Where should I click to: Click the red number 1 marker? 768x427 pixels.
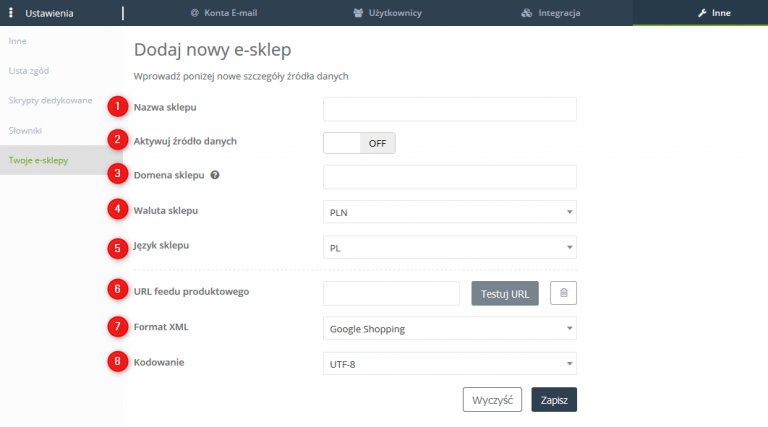tap(118, 106)
